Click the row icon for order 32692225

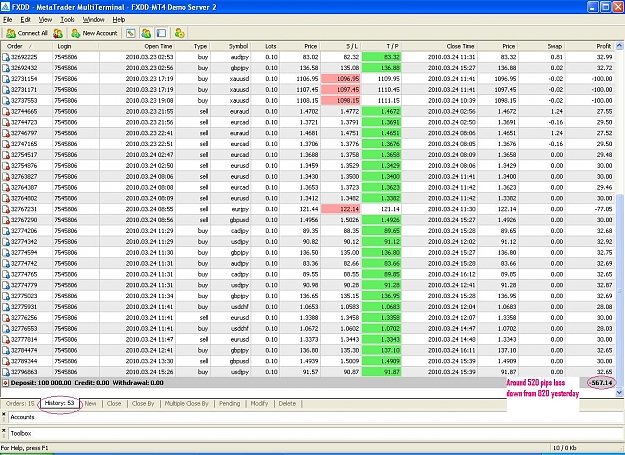click(6, 57)
